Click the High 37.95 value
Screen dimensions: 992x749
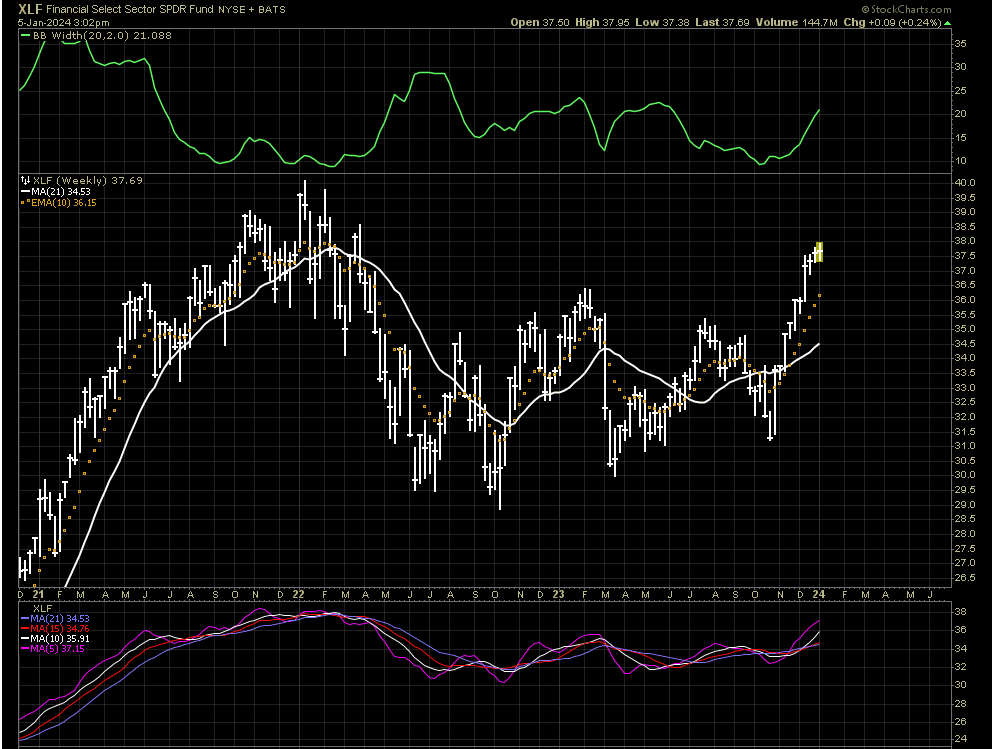[x=602, y=22]
